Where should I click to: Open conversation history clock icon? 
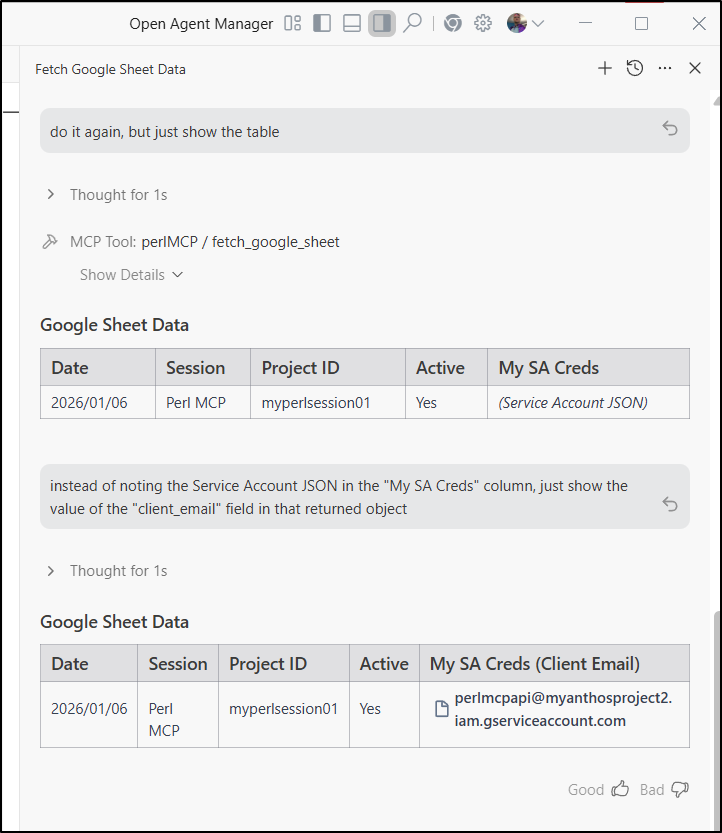coord(634,69)
